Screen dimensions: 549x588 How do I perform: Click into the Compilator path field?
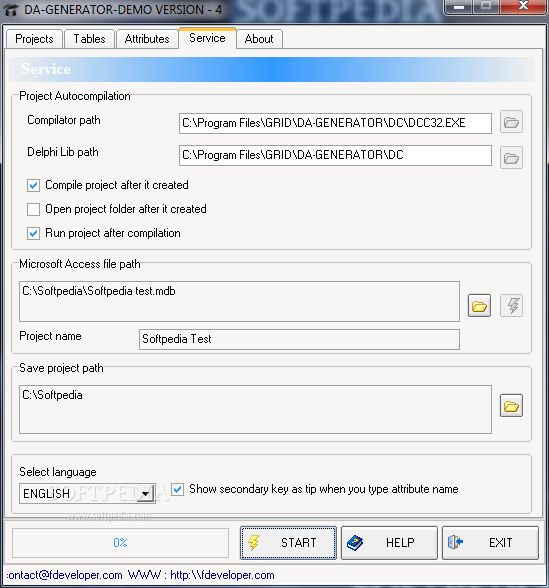pos(335,123)
